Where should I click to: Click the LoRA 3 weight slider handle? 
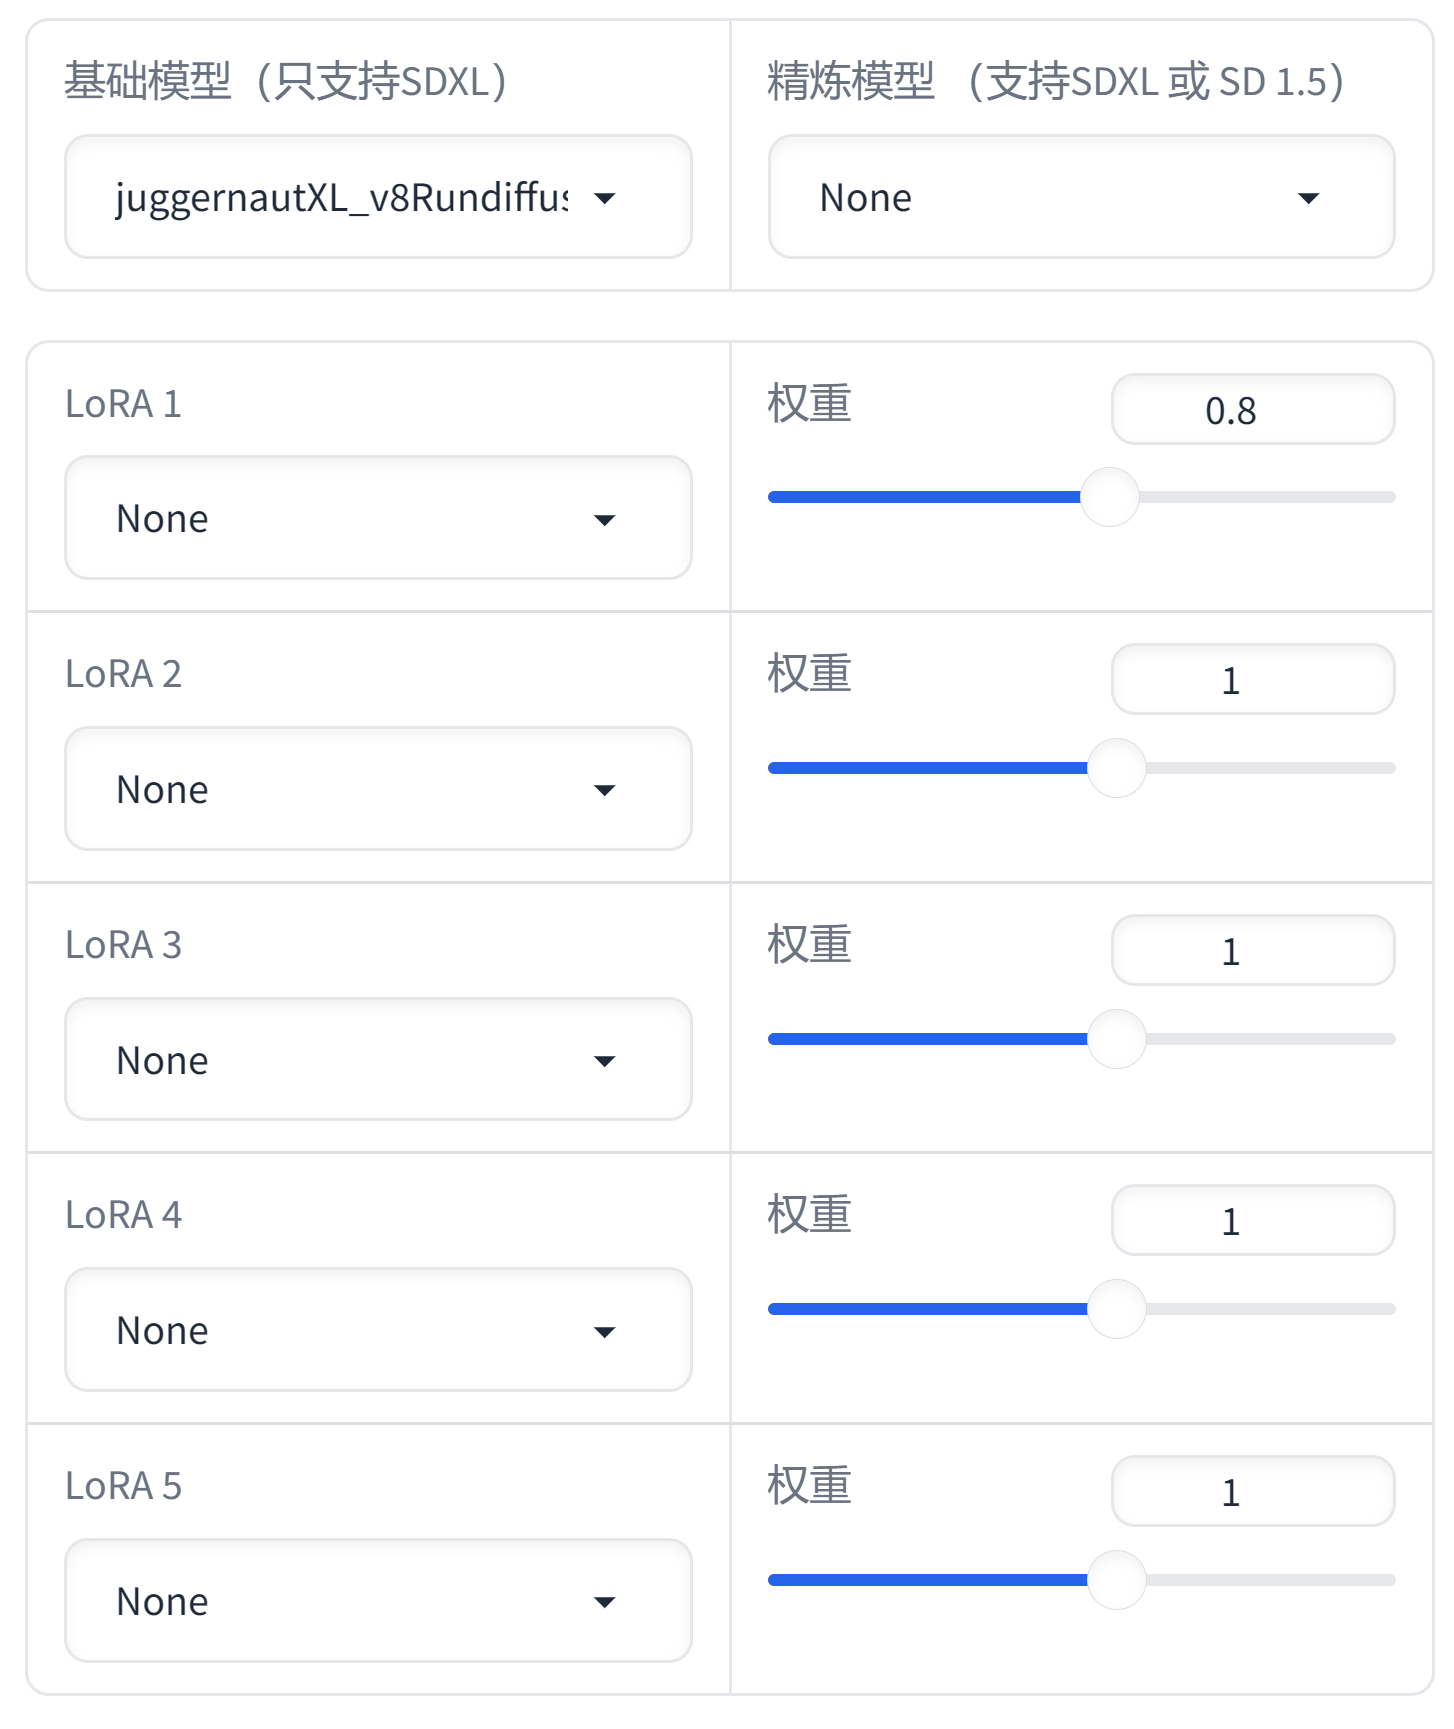[1116, 1039]
